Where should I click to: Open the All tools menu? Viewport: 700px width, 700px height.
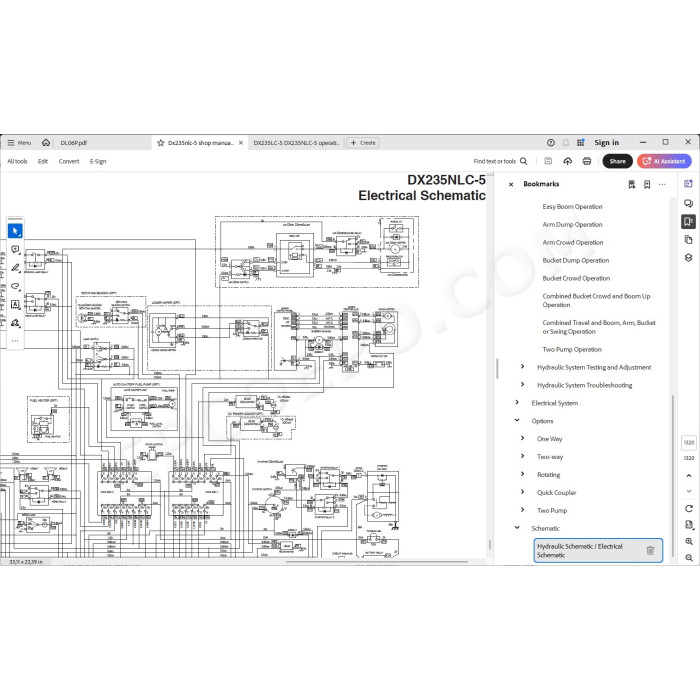(17, 161)
